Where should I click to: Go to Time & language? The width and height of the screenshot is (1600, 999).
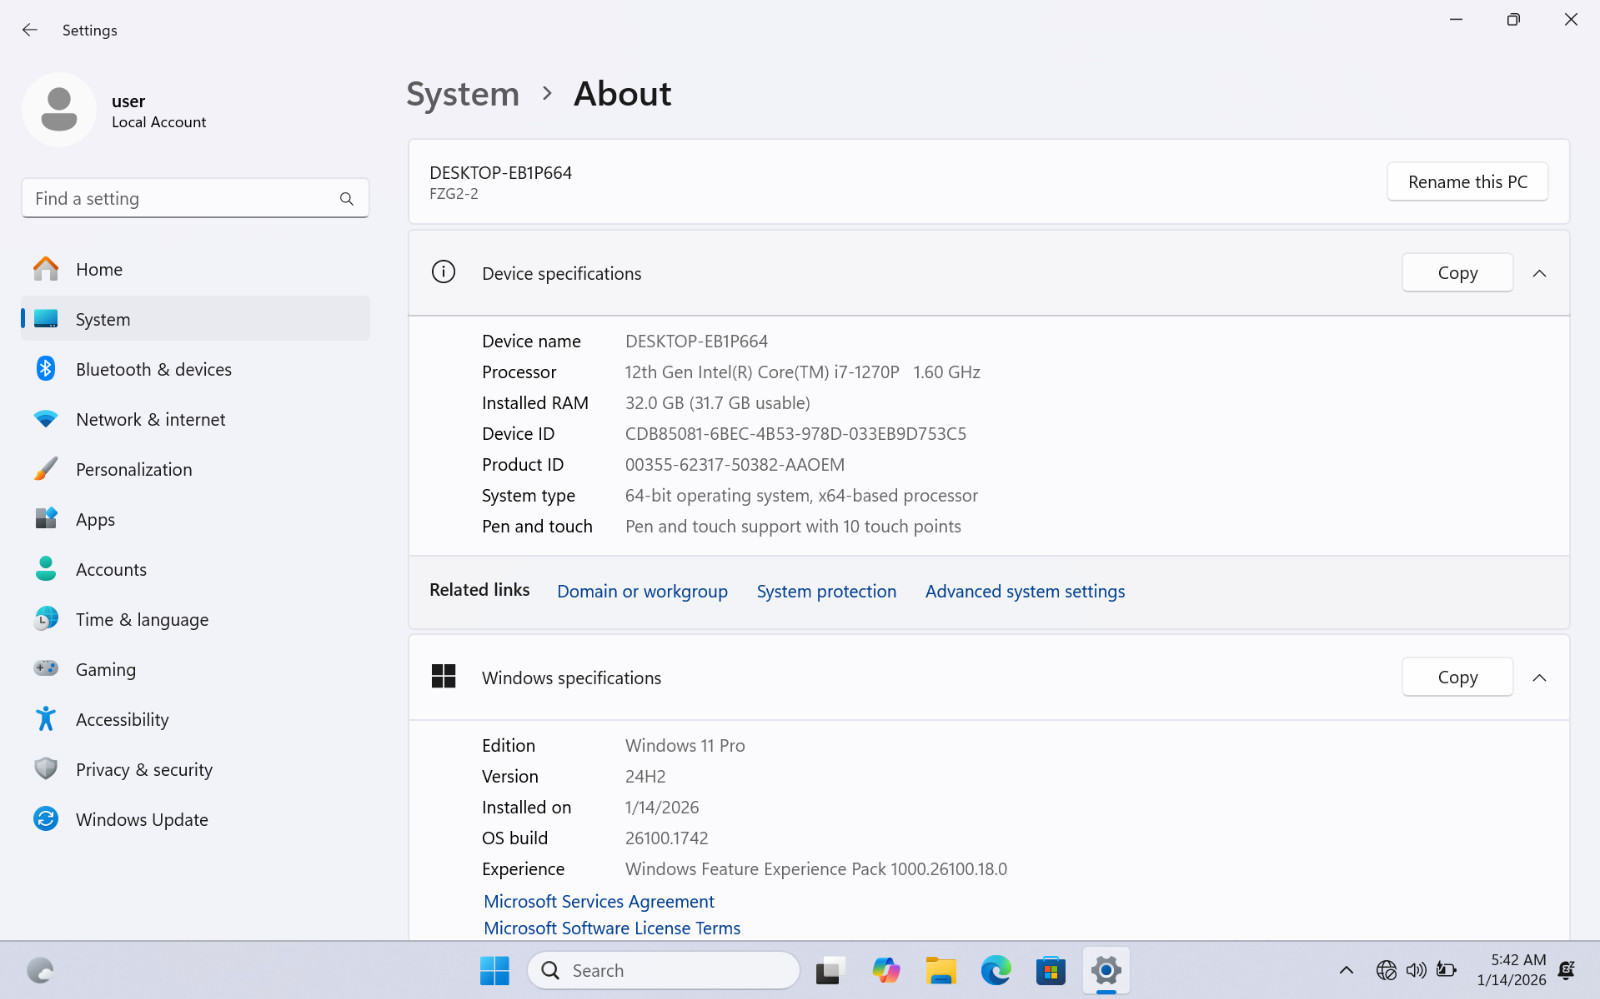point(195,619)
